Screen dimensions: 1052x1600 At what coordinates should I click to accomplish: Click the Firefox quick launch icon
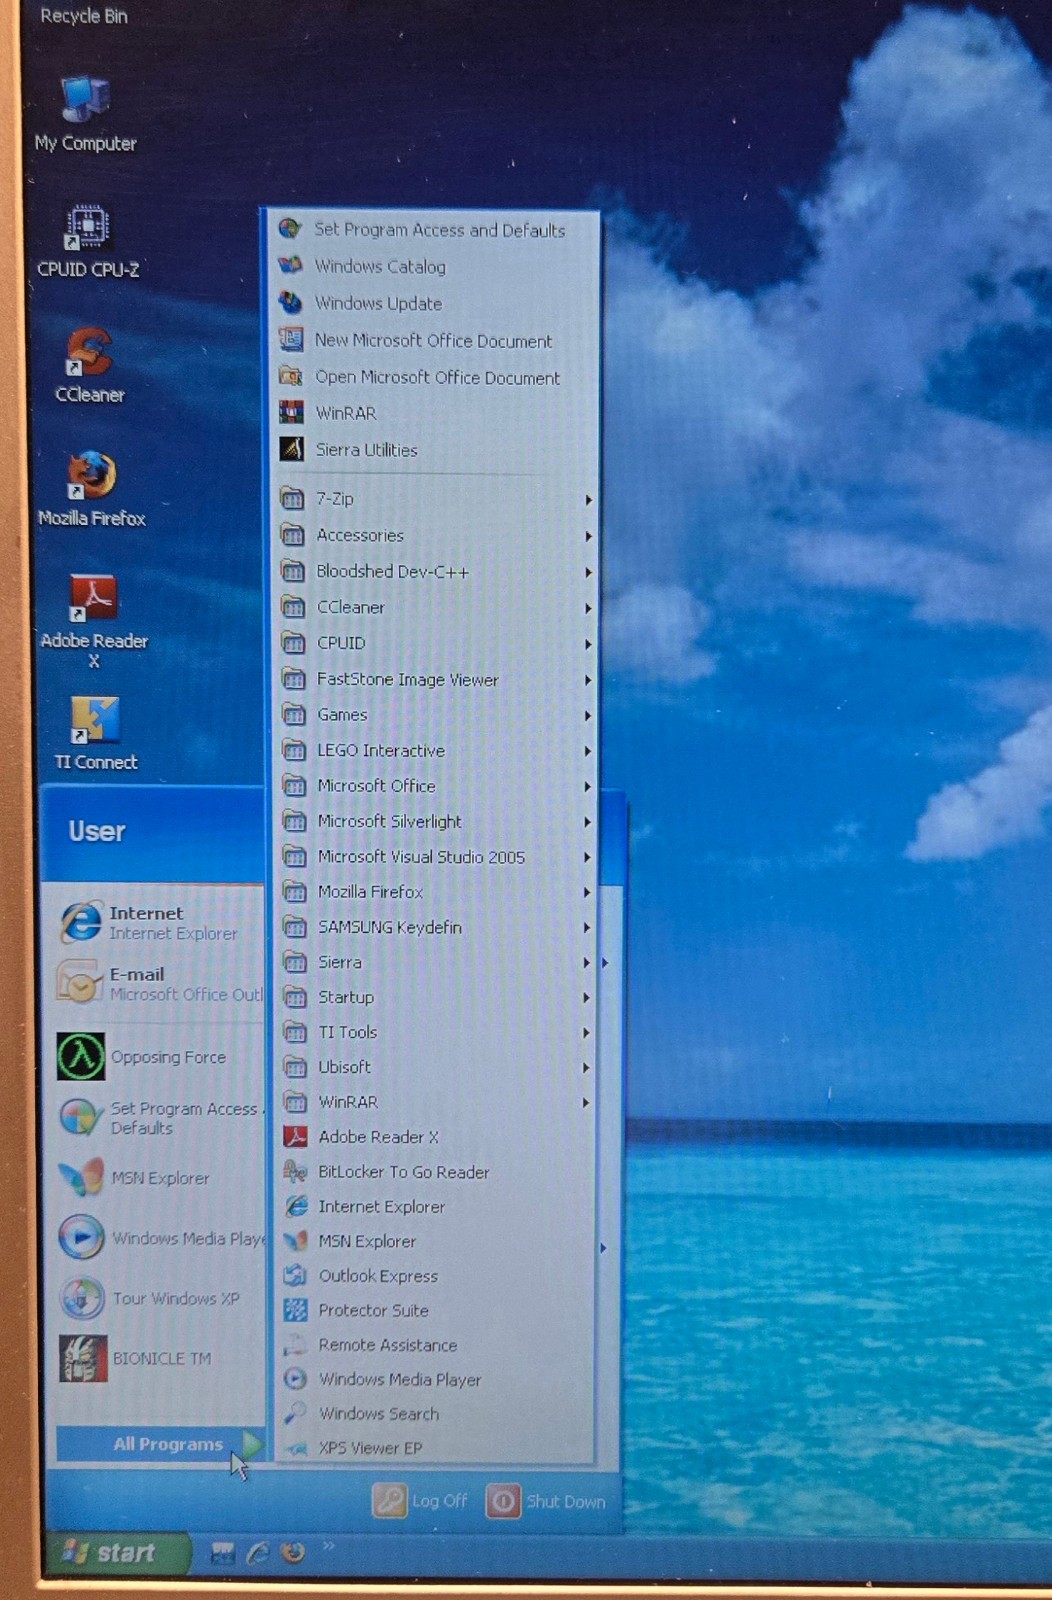293,1552
